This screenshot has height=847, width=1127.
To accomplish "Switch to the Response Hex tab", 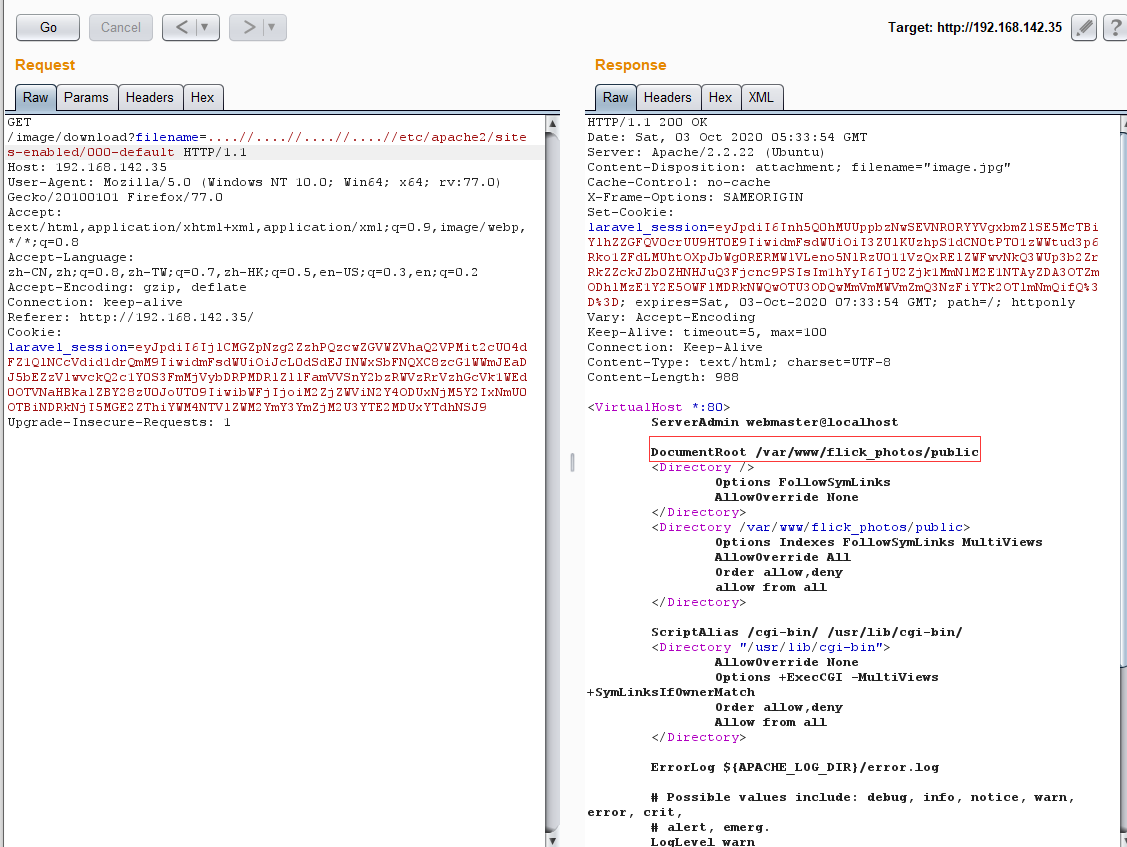I will click(x=720, y=97).
